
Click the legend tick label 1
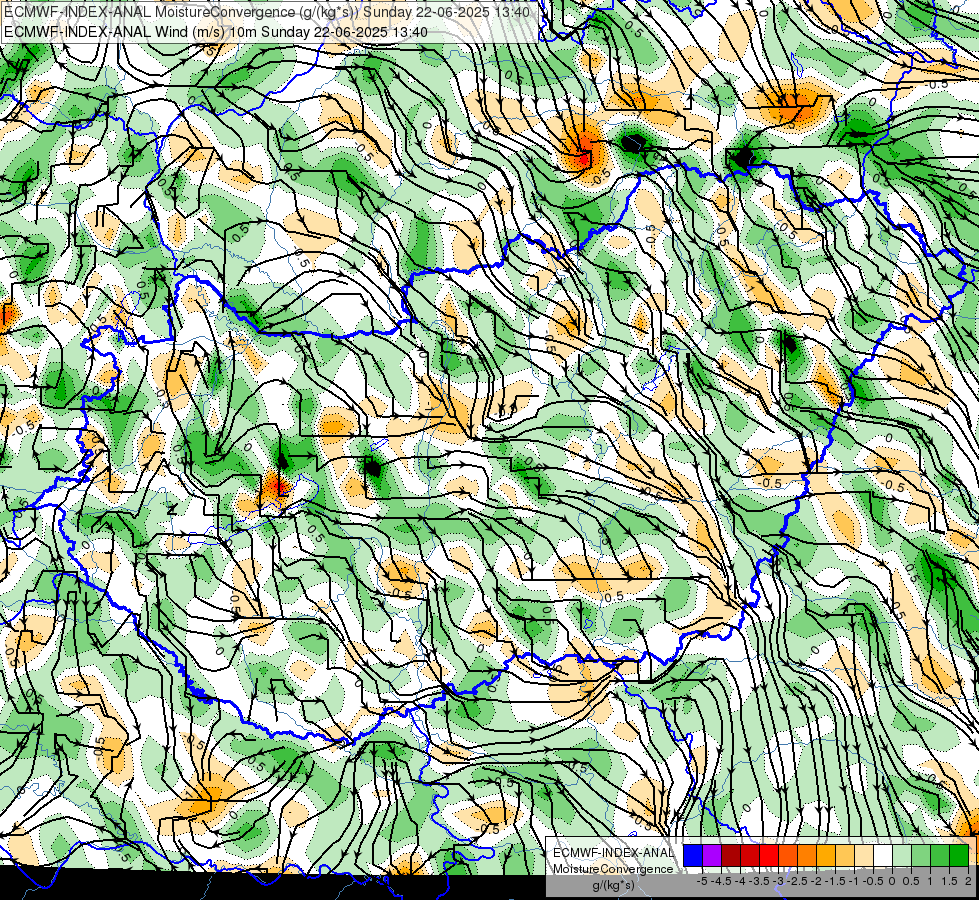[x=930, y=881]
